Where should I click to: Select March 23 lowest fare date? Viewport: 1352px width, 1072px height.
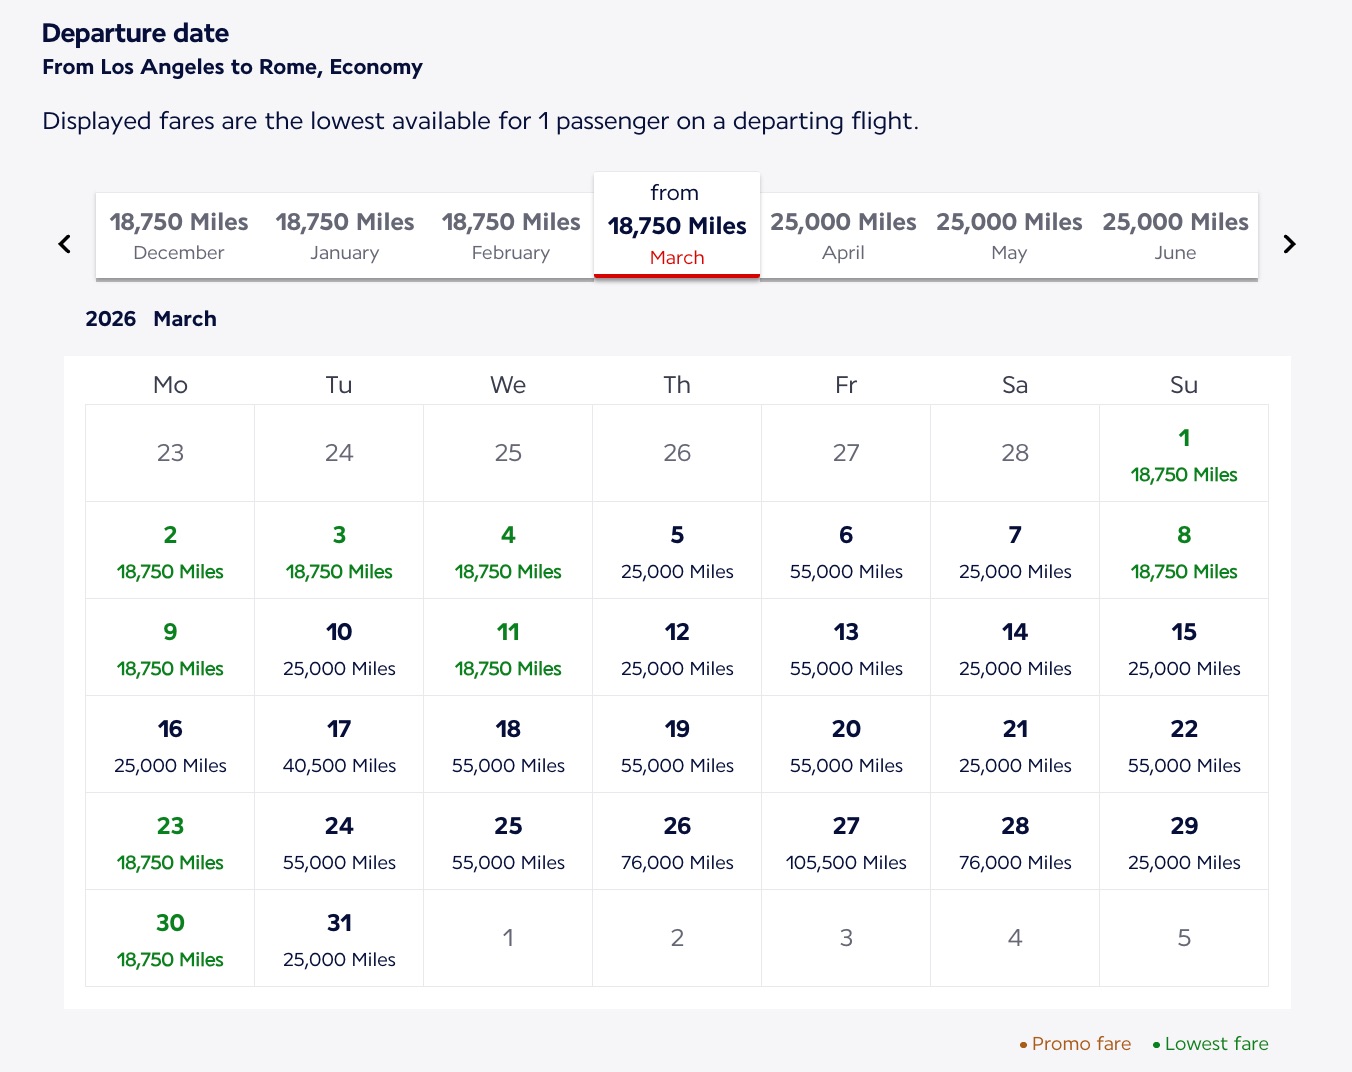[x=170, y=842]
